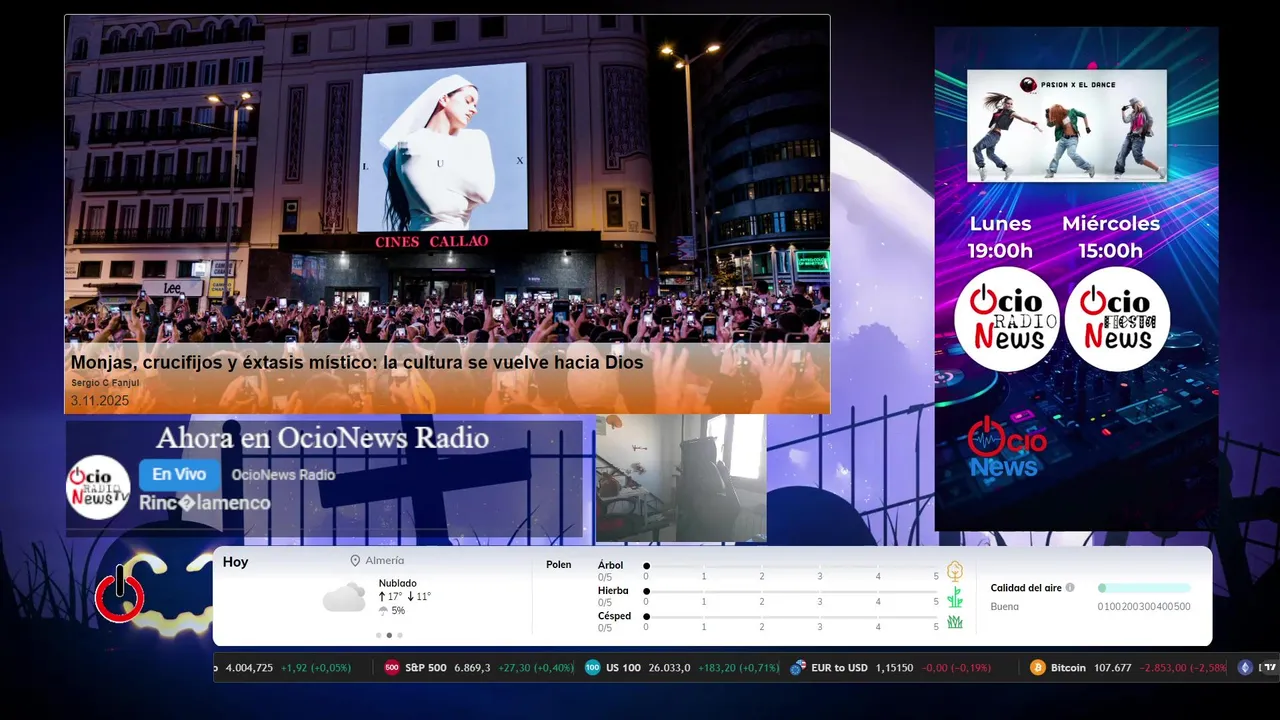Click the OcioNews Radio station label
1280x720 pixels.
(283, 475)
